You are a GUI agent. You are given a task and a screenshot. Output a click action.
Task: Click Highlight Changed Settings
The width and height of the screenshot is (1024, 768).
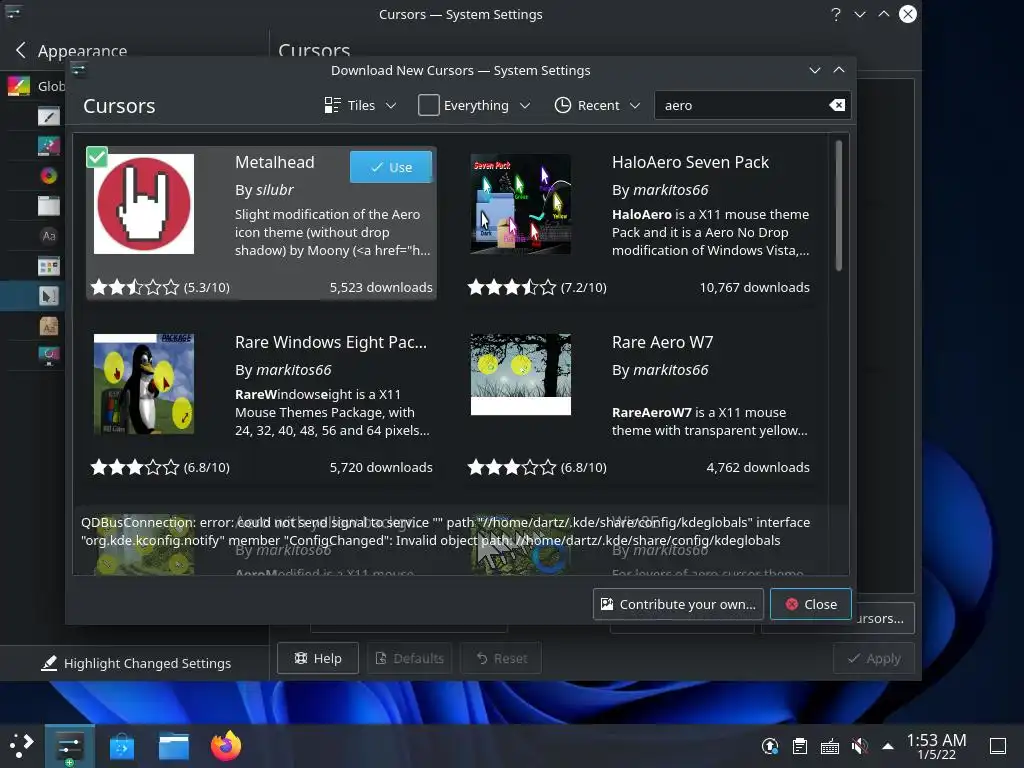(136, 663)
